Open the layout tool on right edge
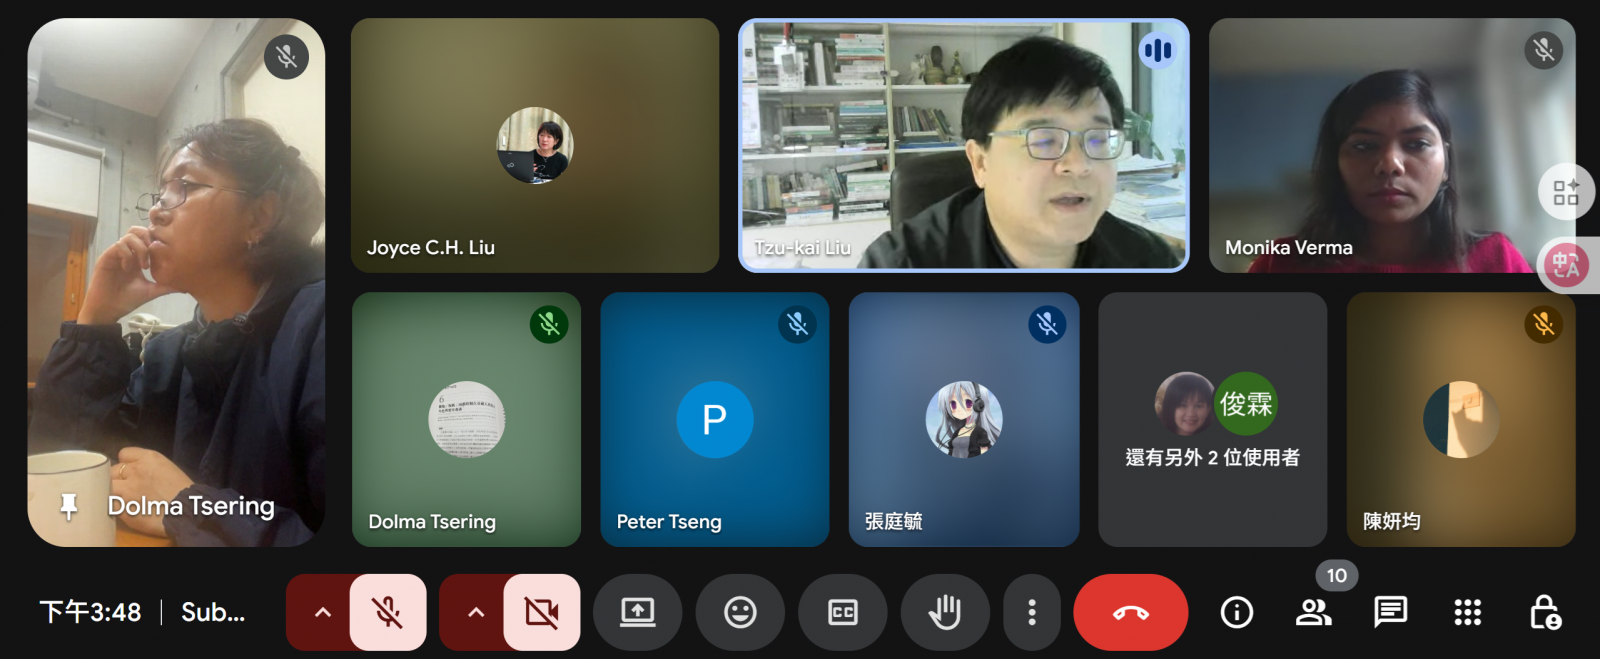1600x659 pixels. (1566, 192)
